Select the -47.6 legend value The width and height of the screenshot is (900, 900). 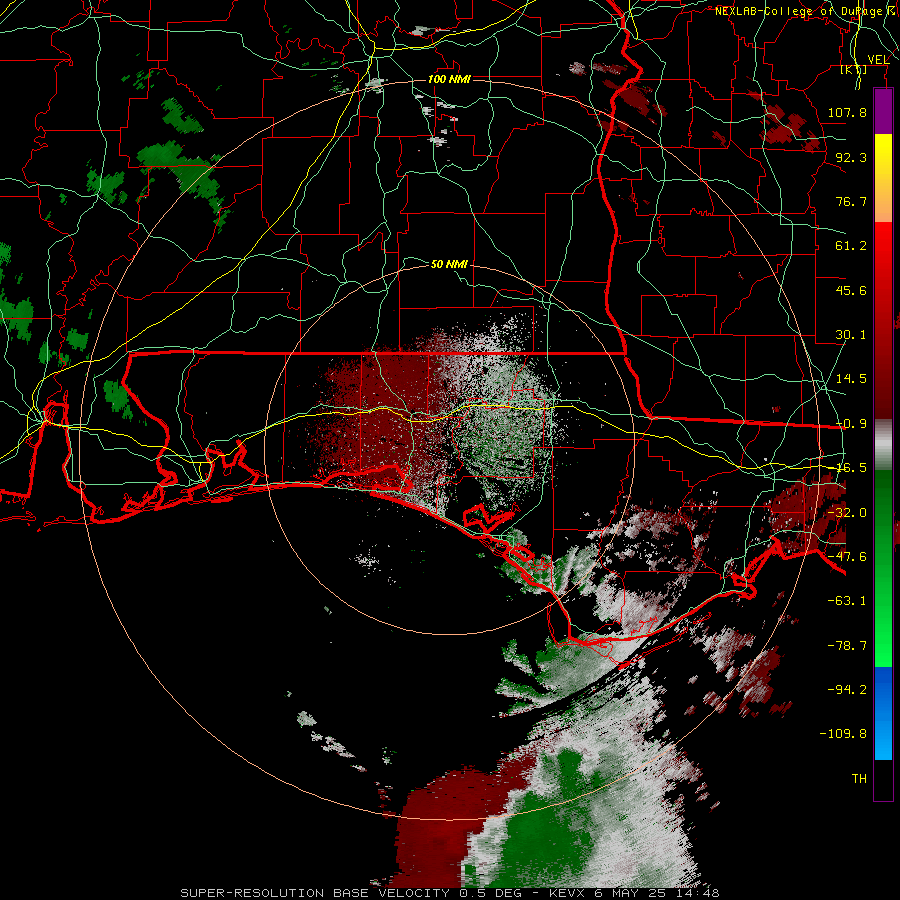point(847,557)
